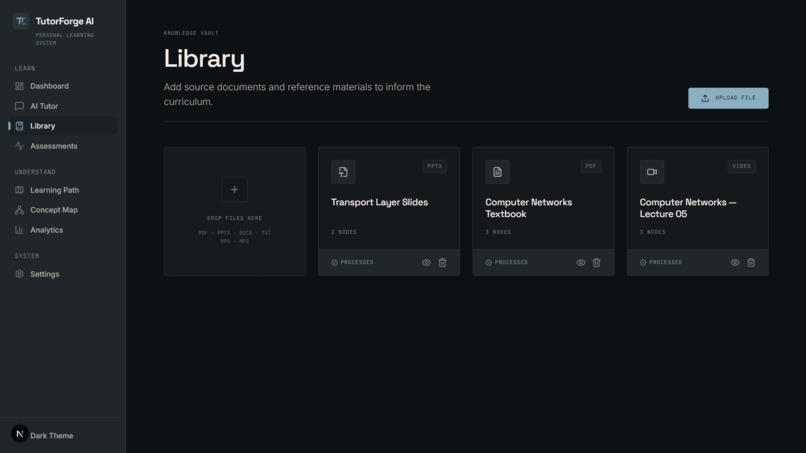Preview Transport Layer Slides with eye icon
This screenshot has width=806, height=453.
[x=426, y=262]
